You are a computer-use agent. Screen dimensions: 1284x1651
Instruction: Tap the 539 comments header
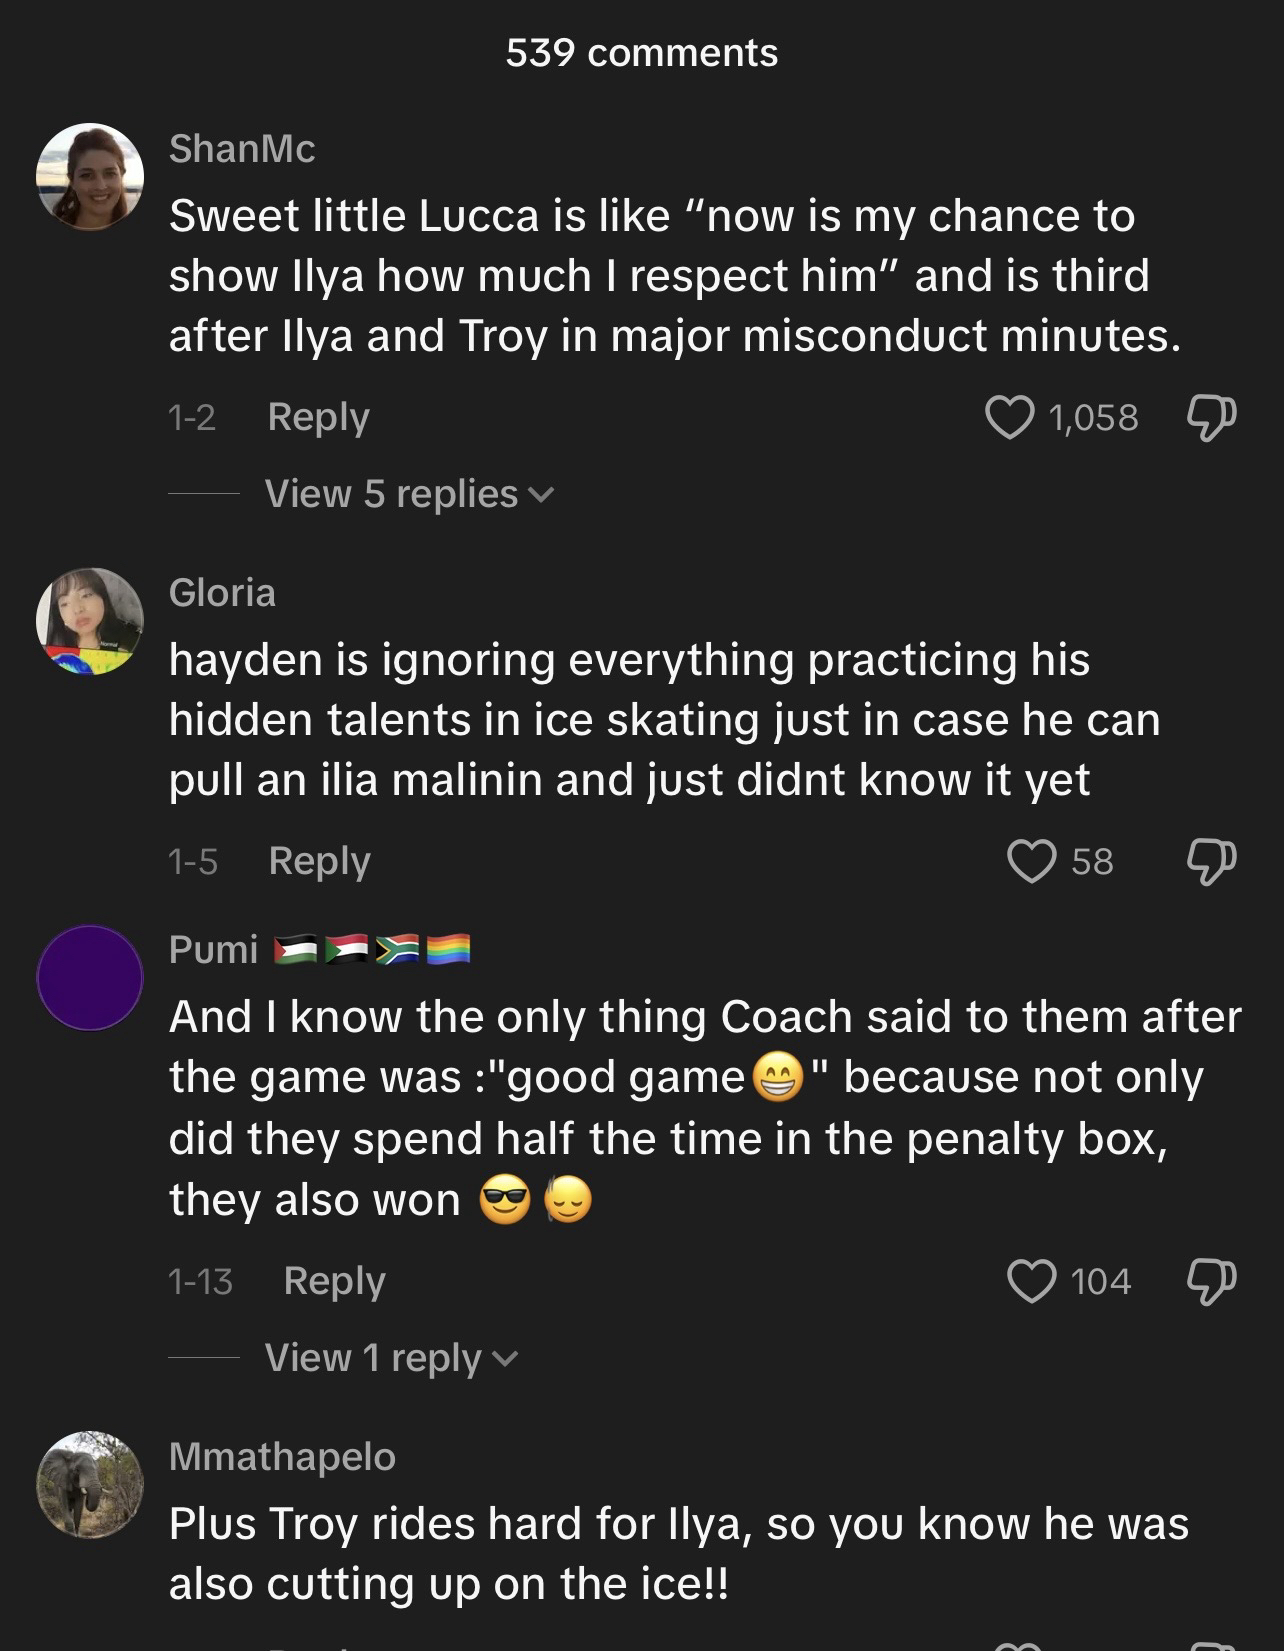[x=642, y=53]
